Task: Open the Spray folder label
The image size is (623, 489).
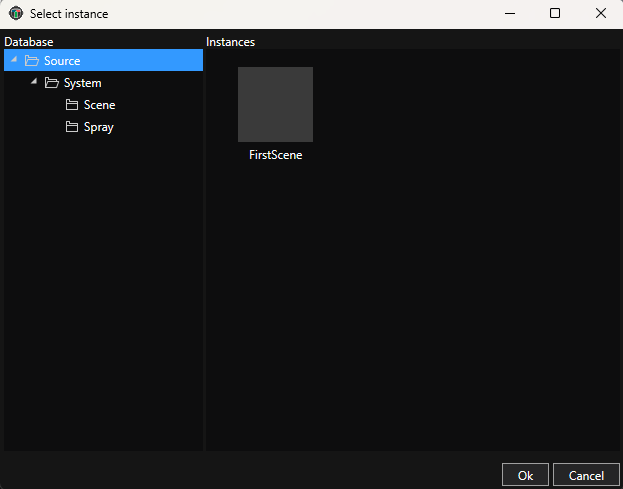Action: [x=99, y=128]
